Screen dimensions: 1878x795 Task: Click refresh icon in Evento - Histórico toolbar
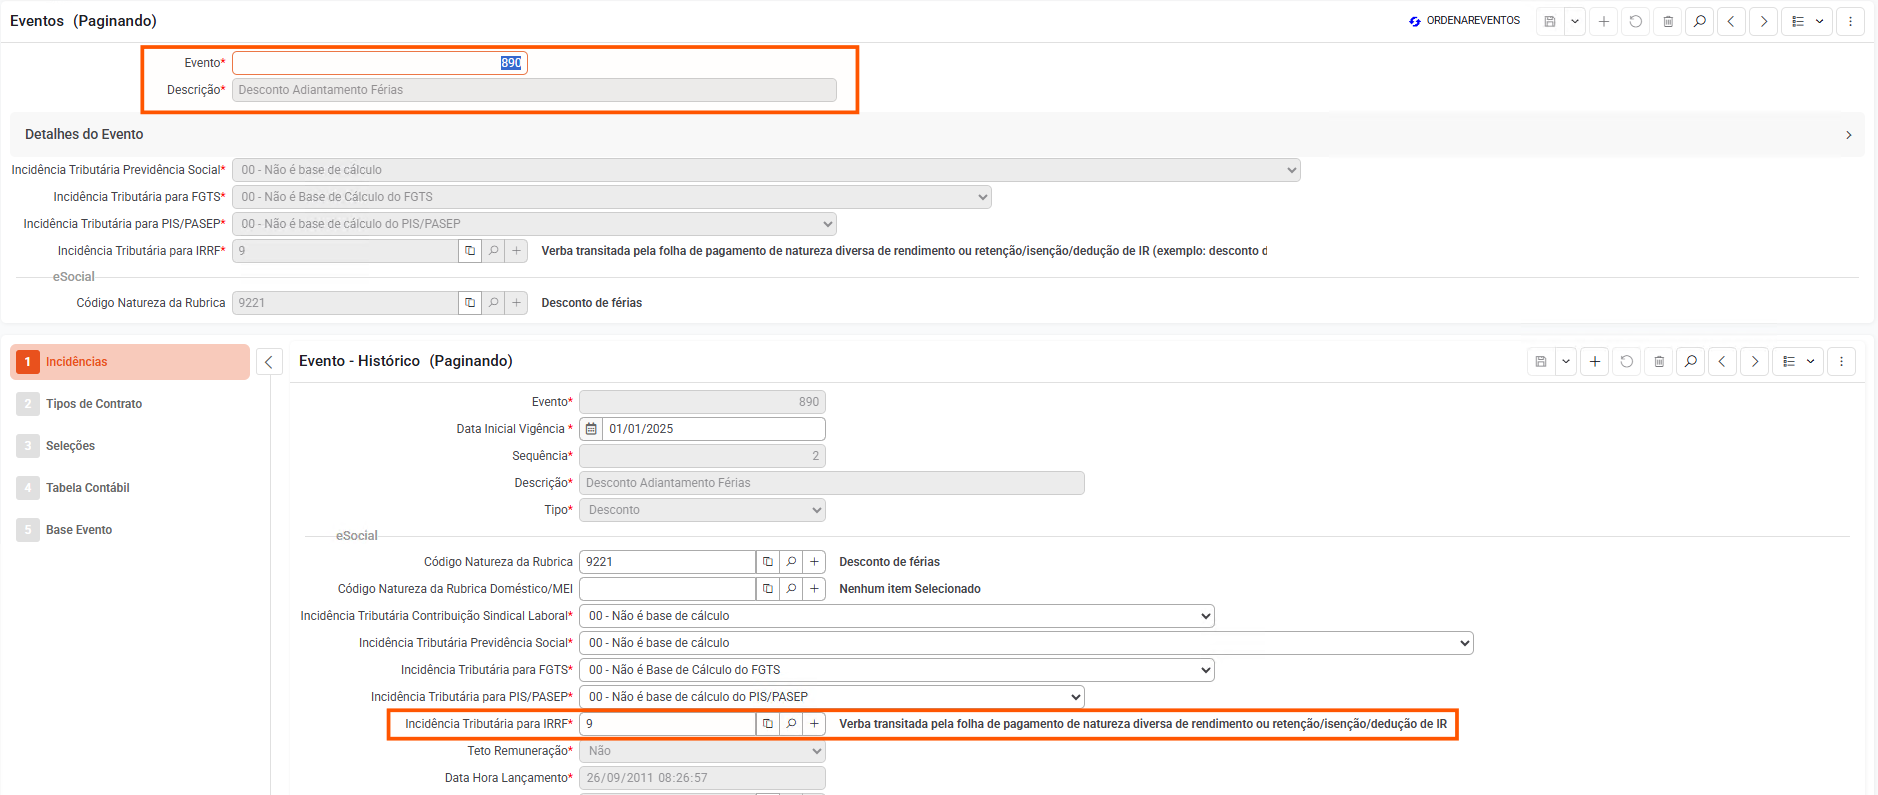[x=1626, y=362]
